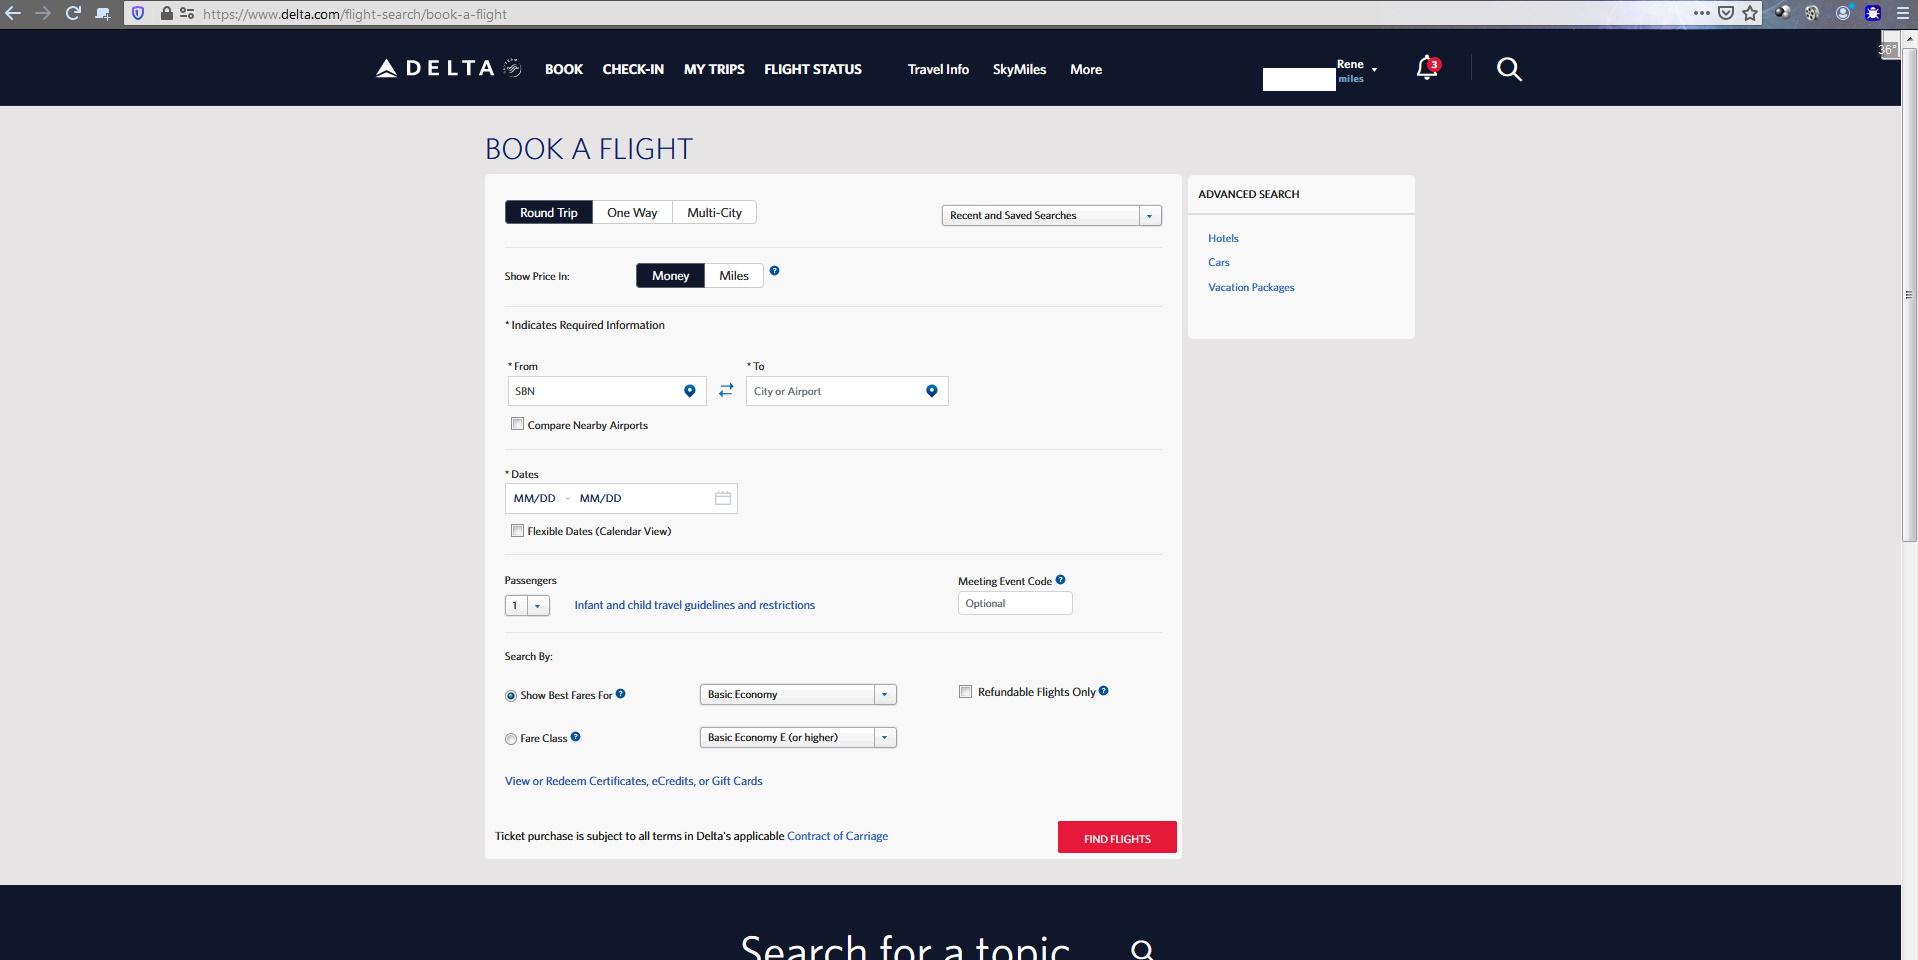The width and height of the screenshot is (1918, 960).
Task: Open Recent and Saved Searches dropdown
Action: tap(1051, 215)
